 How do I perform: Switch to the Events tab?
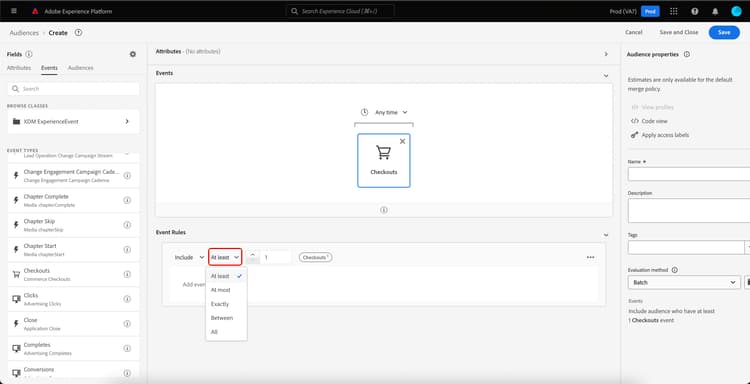click(x=49, y=68)
